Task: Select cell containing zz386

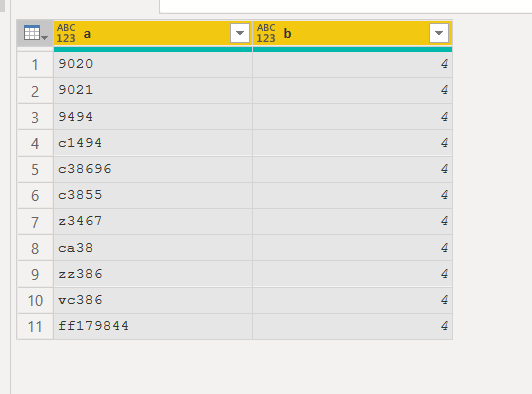Action: [153, 274]
